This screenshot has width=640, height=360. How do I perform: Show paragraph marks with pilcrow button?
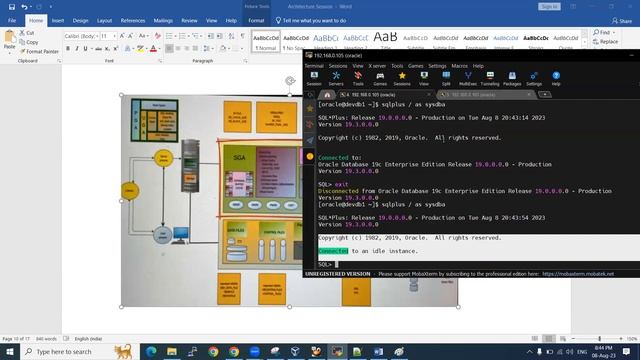tap(242, 36)
